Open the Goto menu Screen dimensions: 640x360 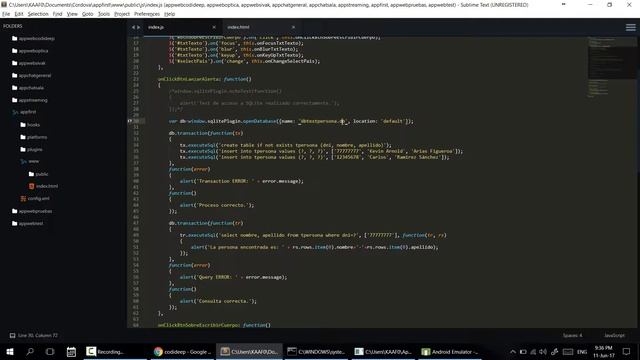87,14
